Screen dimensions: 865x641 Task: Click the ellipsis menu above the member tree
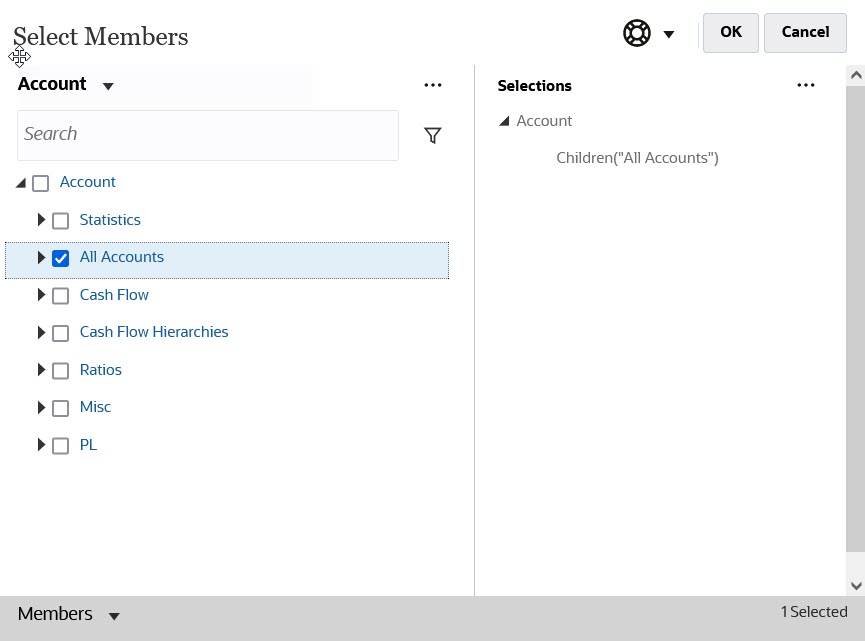[x=432, y=85]
